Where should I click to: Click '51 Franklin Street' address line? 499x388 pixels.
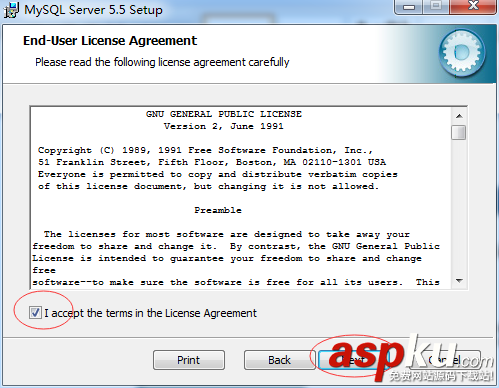(x=212, y=162)
